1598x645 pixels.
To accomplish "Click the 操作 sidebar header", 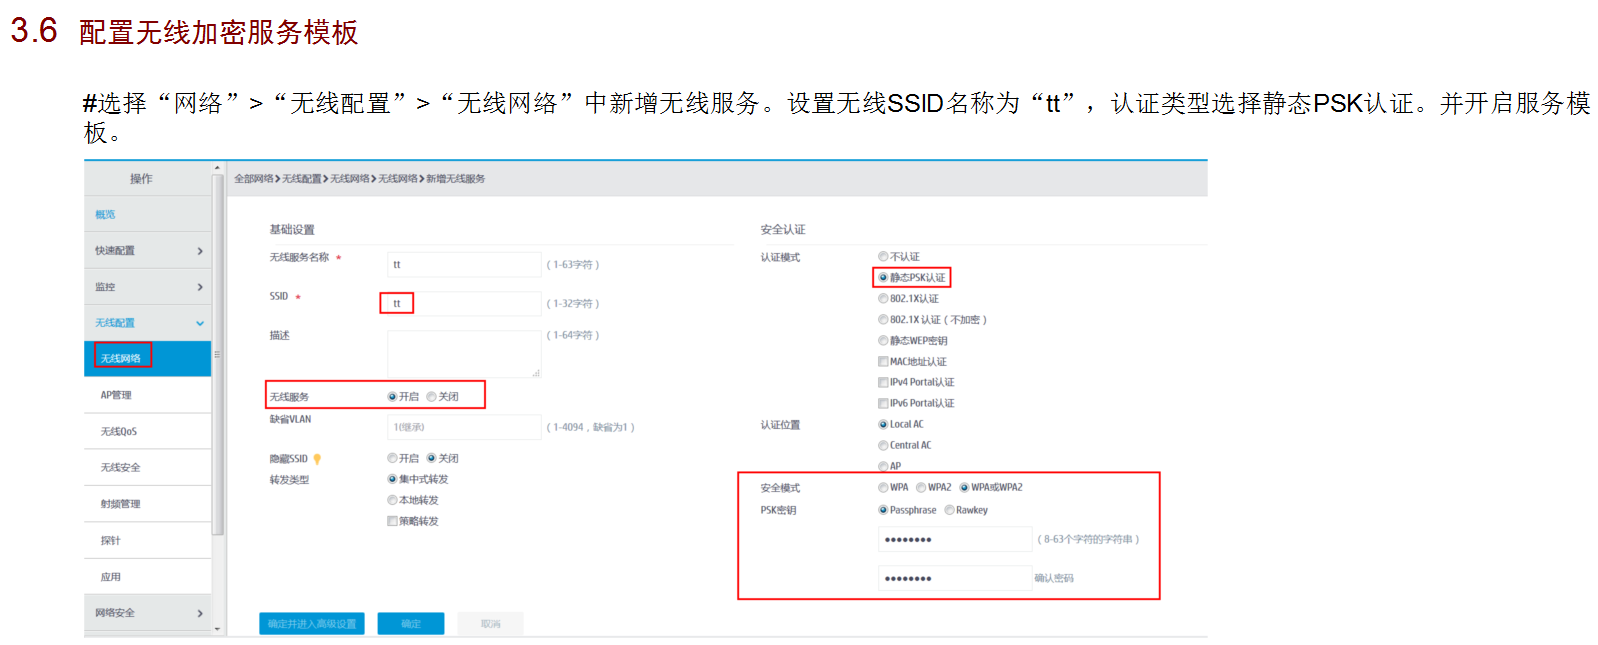I will coord(141,179).
